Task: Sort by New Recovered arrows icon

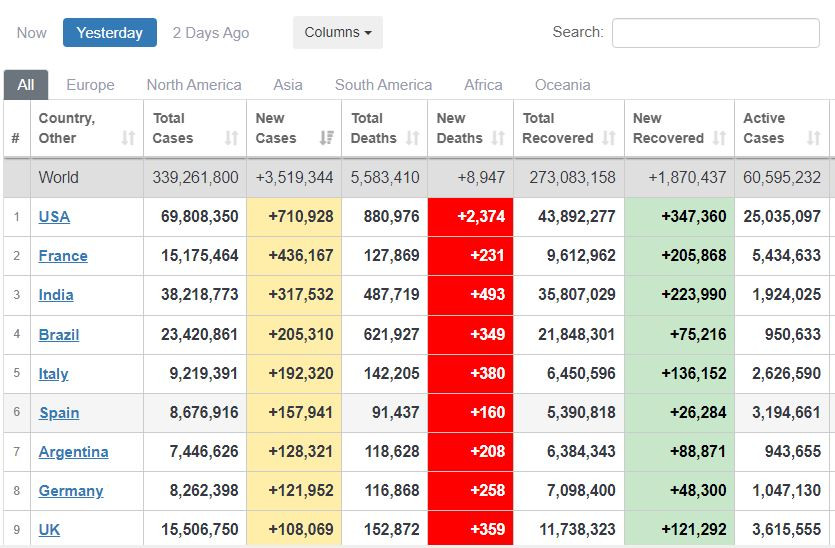Action: (x=719, y=138)
